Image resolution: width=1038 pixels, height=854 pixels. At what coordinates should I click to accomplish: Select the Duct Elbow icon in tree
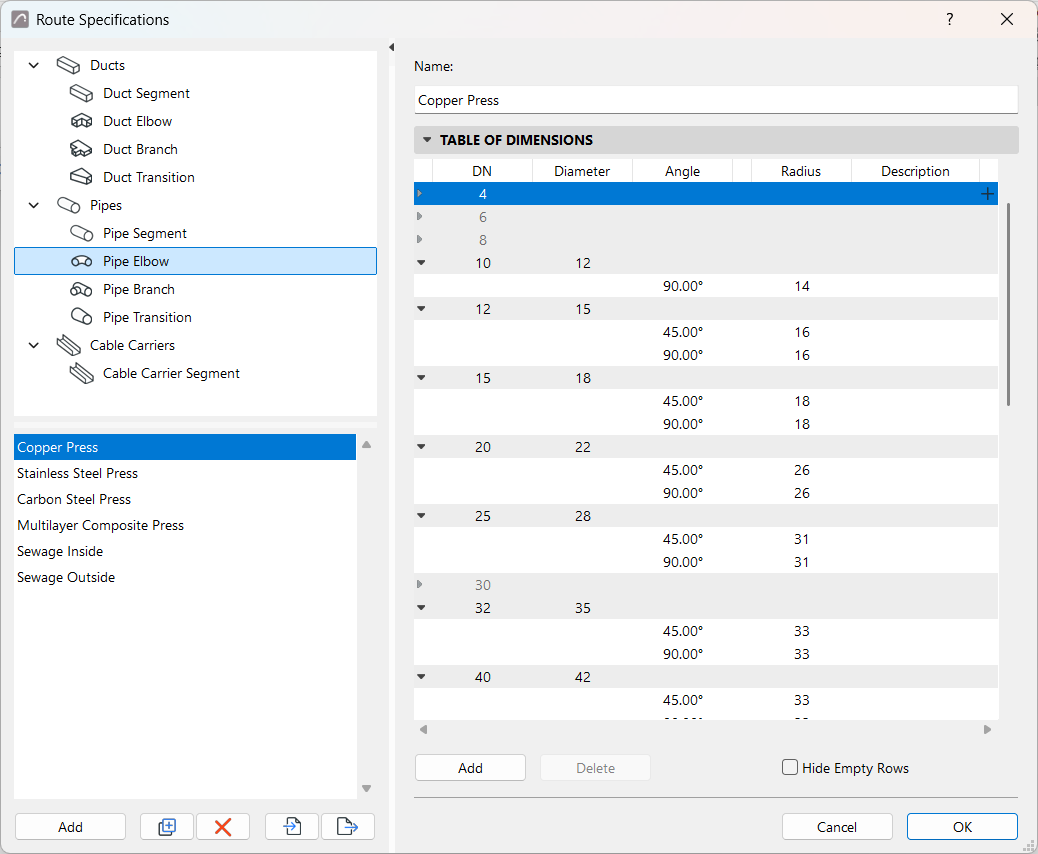pyautogui.click(x=81, y=121)
